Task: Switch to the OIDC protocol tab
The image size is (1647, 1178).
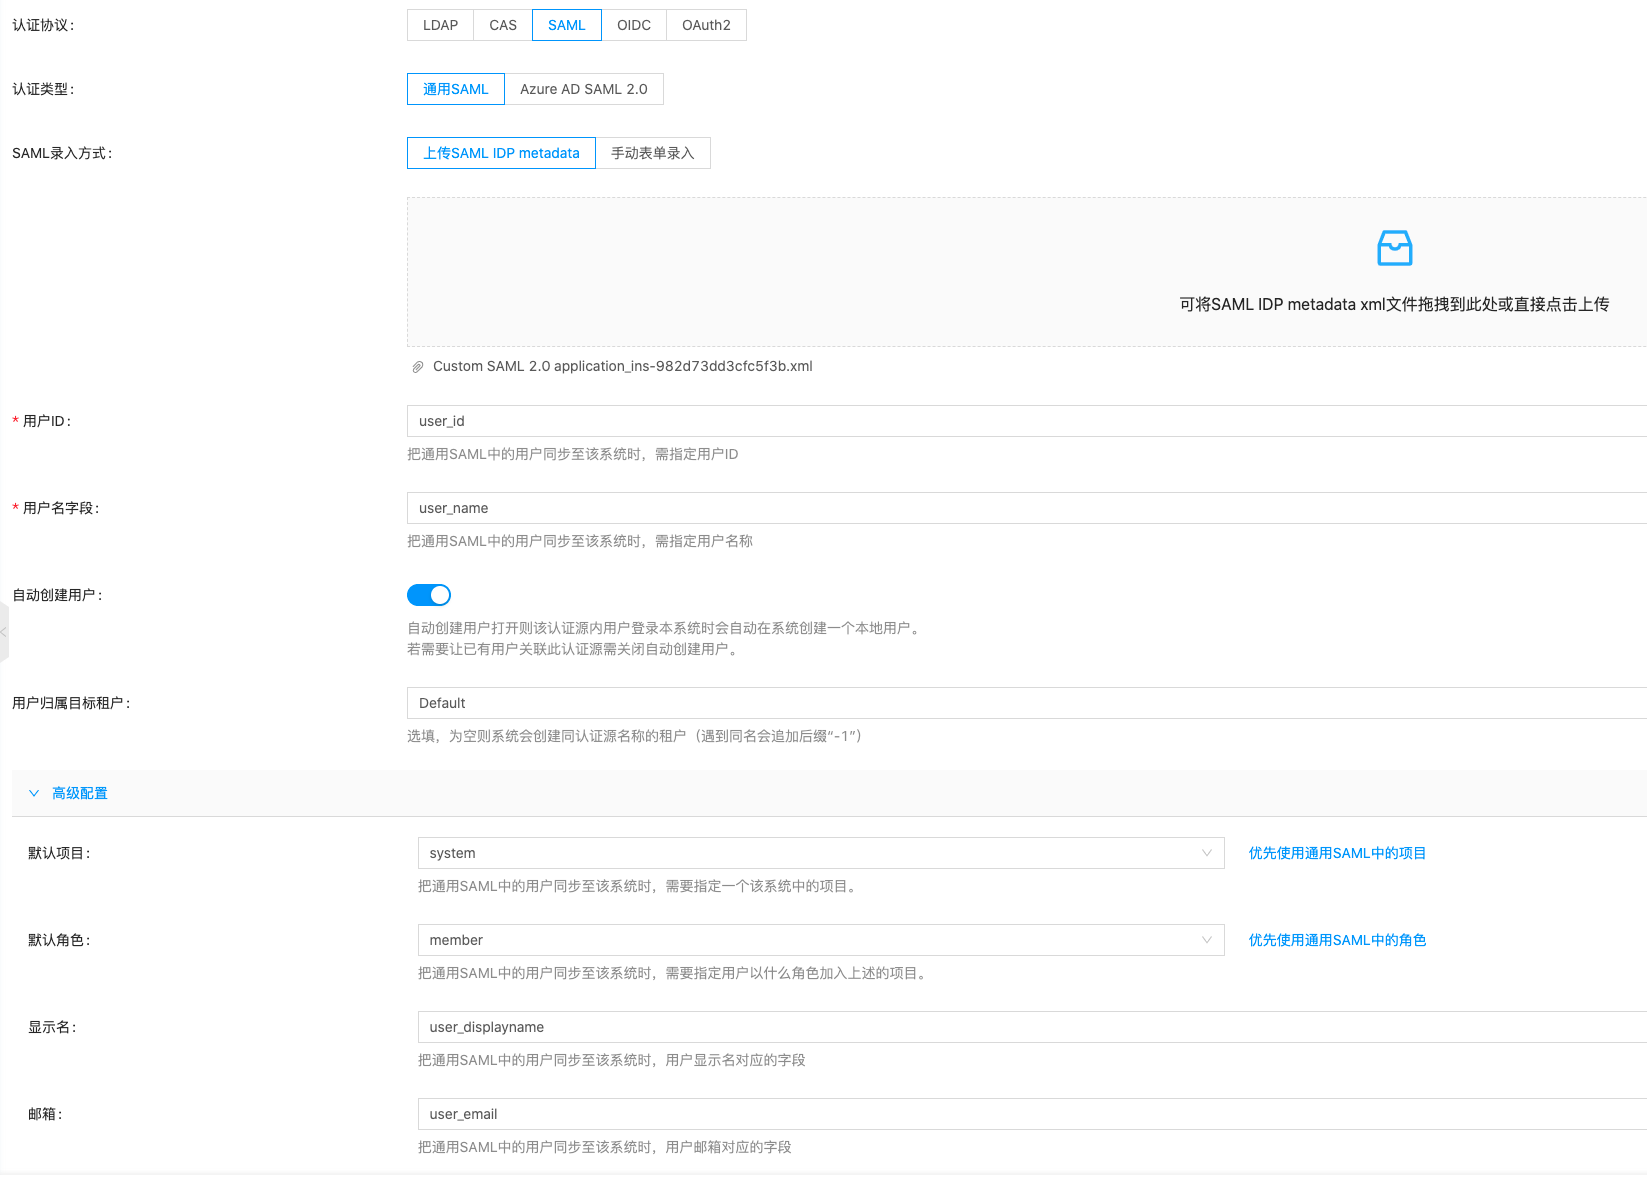Action: click(x=634, y=25)
